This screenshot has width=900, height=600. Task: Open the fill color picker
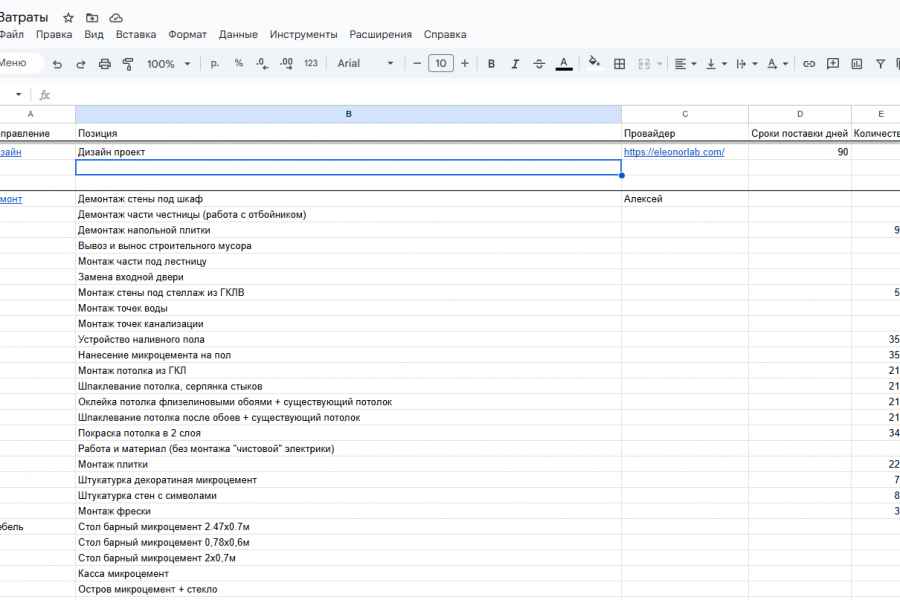[x=594, y=63]
